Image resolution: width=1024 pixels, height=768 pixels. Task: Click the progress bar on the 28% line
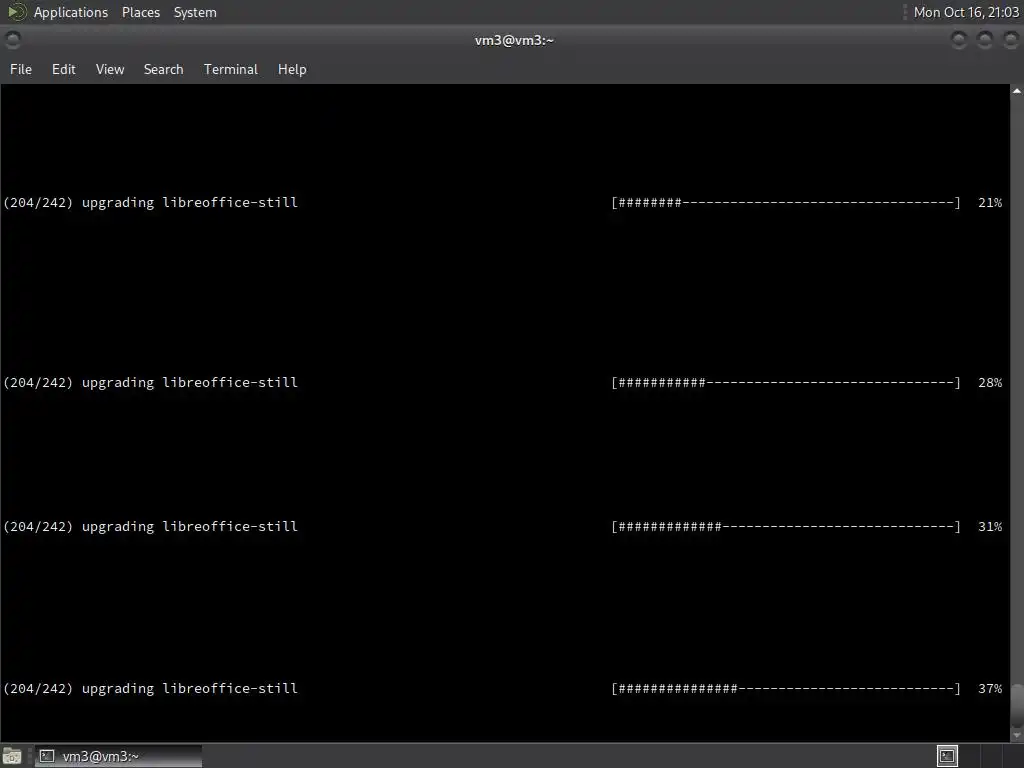point(786,383)
